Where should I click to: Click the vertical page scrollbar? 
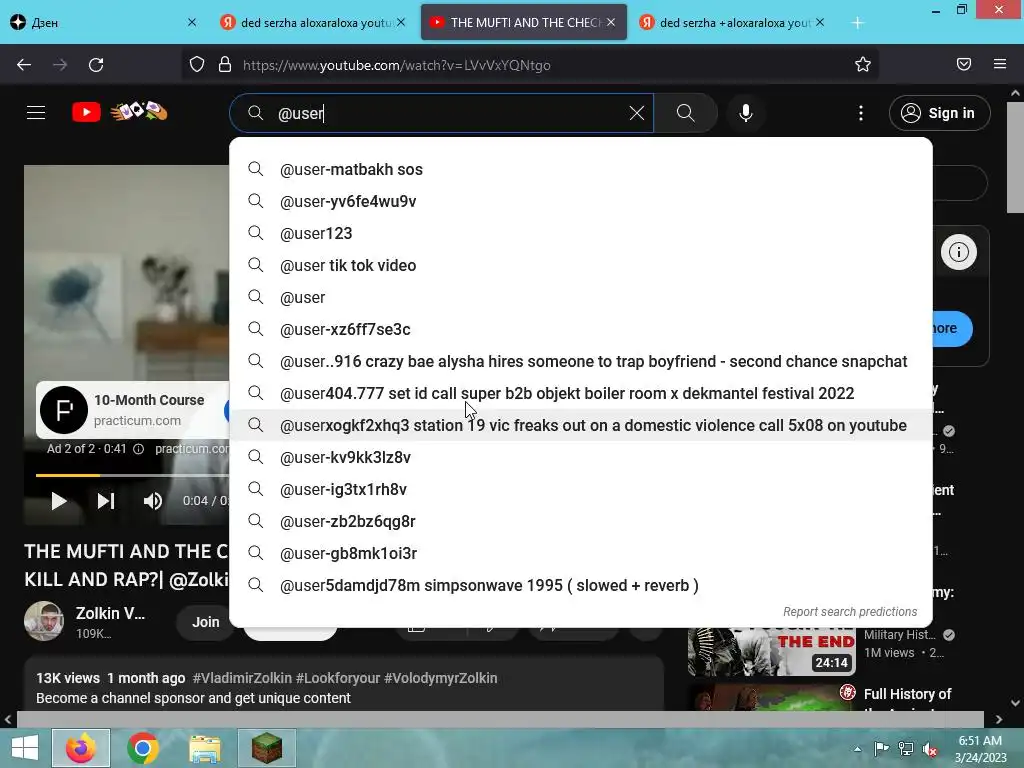pos(1015,157)
